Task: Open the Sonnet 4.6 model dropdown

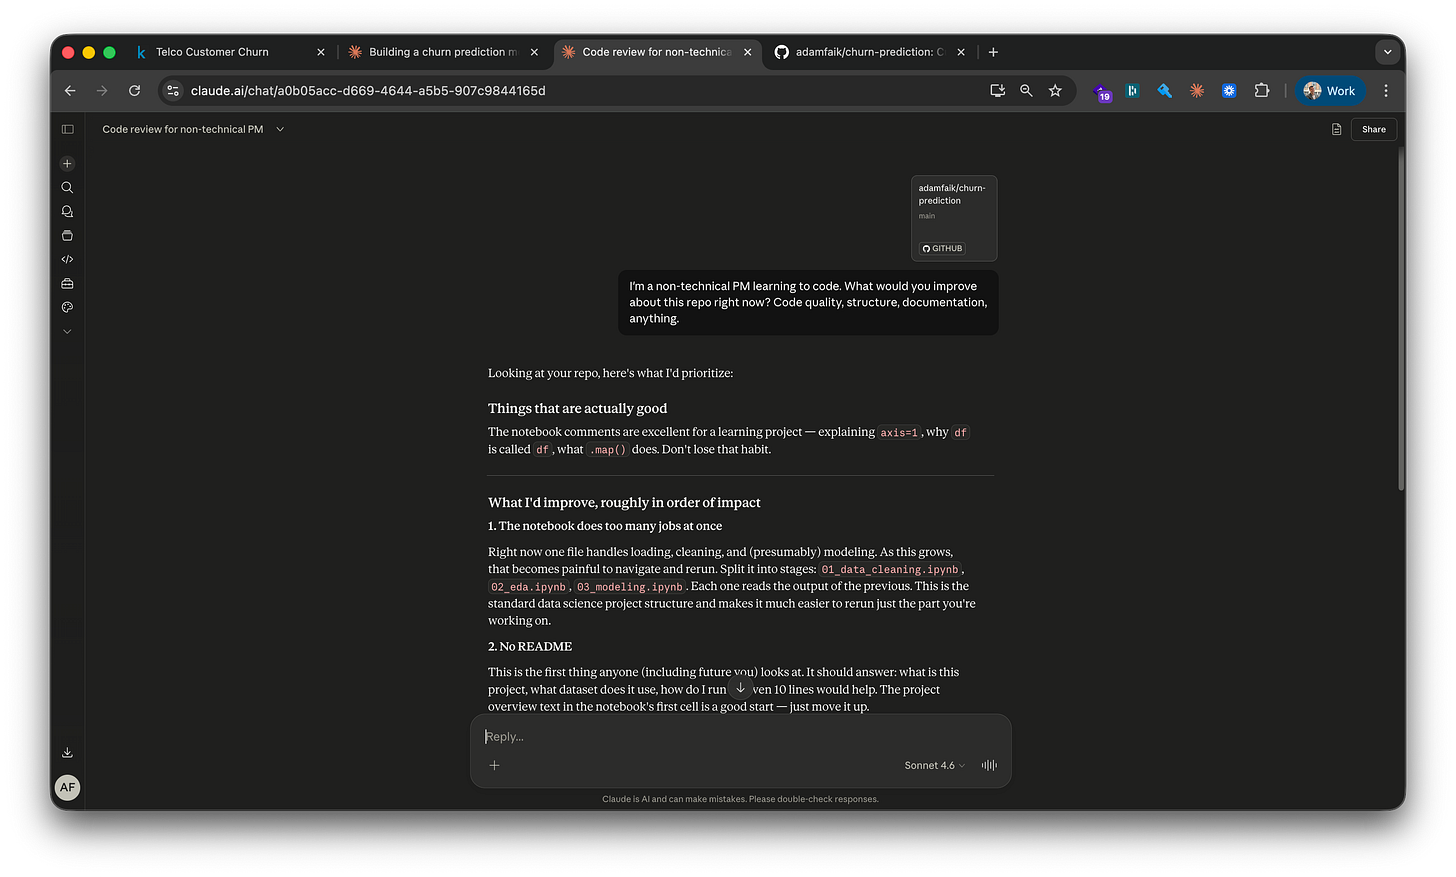Action: [x=932, y=765]
